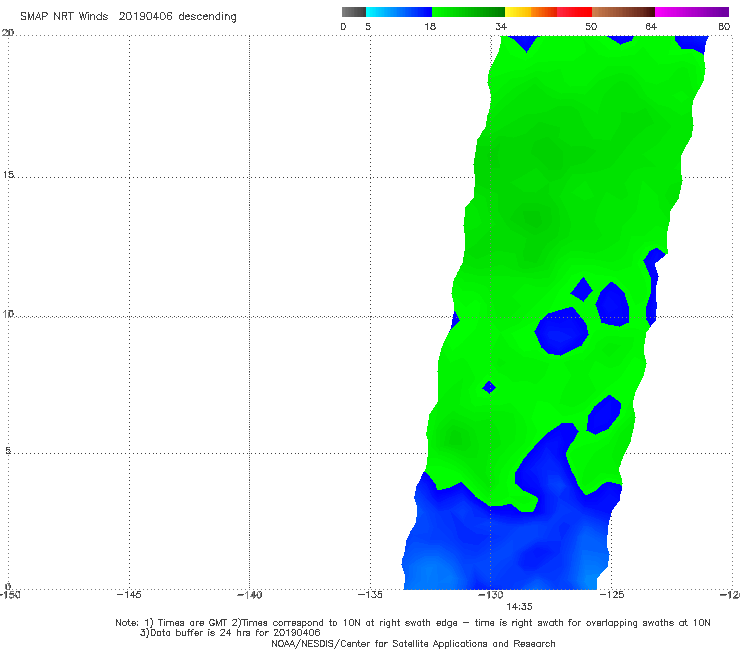Click the word "descending" in the title
The height and width of the screenshot is (650, 740).
tap(207, 17)
